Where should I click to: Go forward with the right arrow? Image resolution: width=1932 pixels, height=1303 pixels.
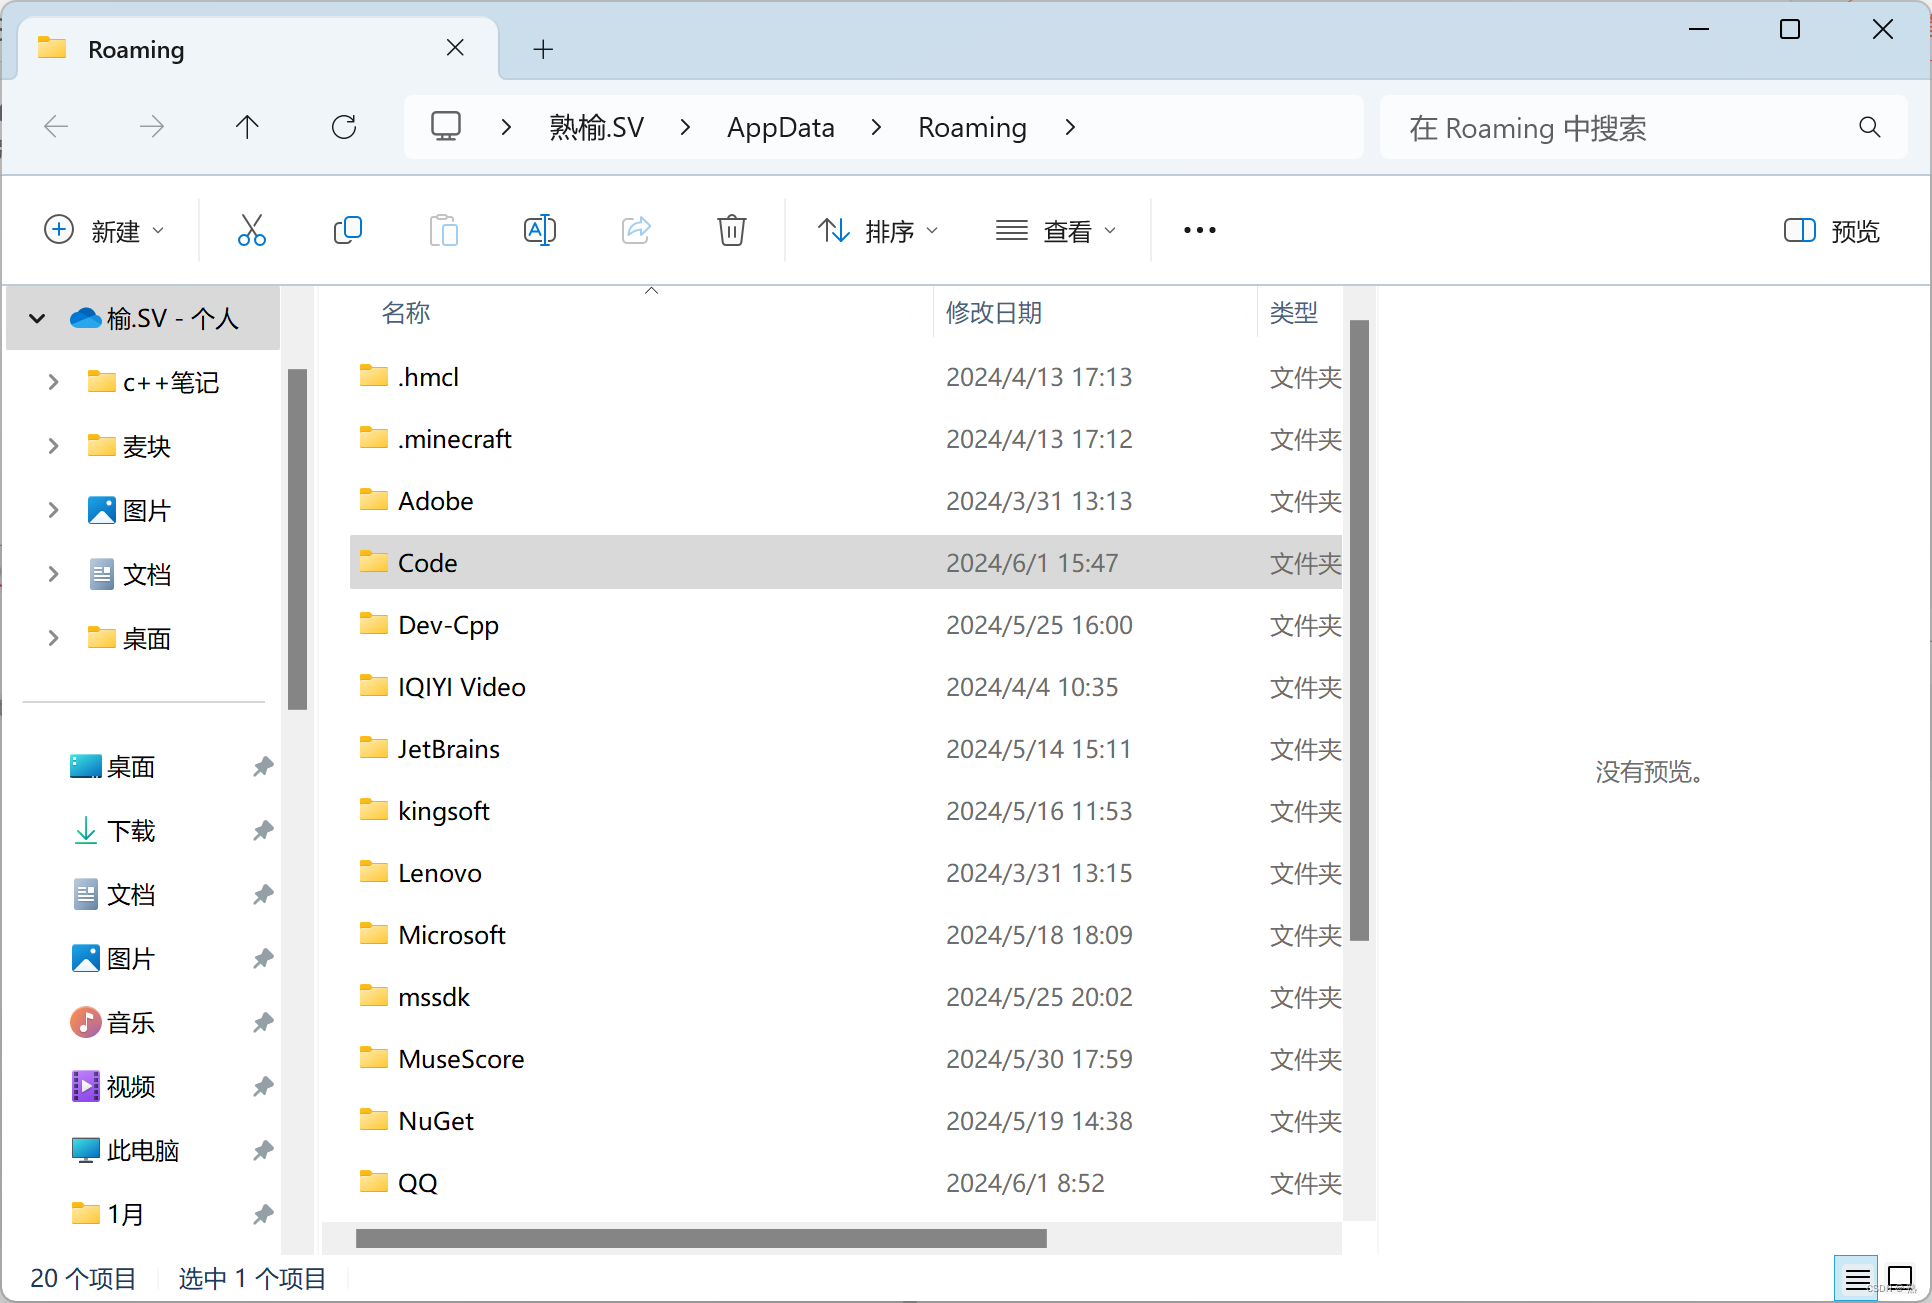click(152, 127)
